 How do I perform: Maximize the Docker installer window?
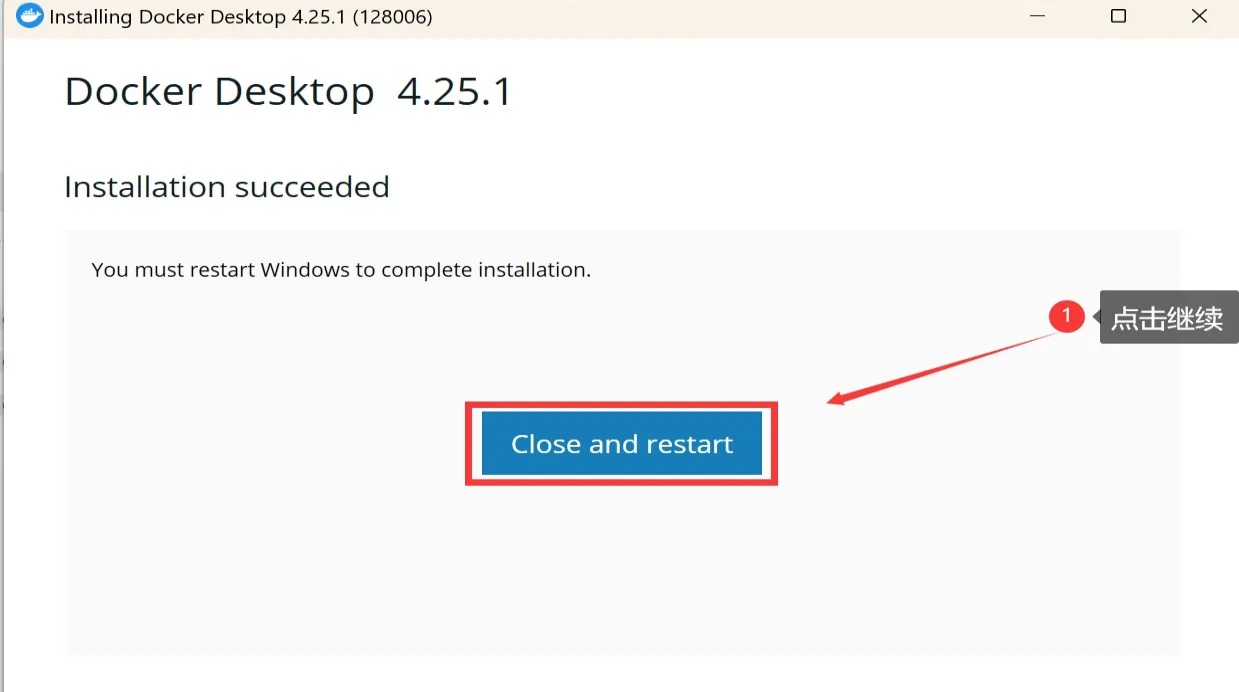(1118, 16)
